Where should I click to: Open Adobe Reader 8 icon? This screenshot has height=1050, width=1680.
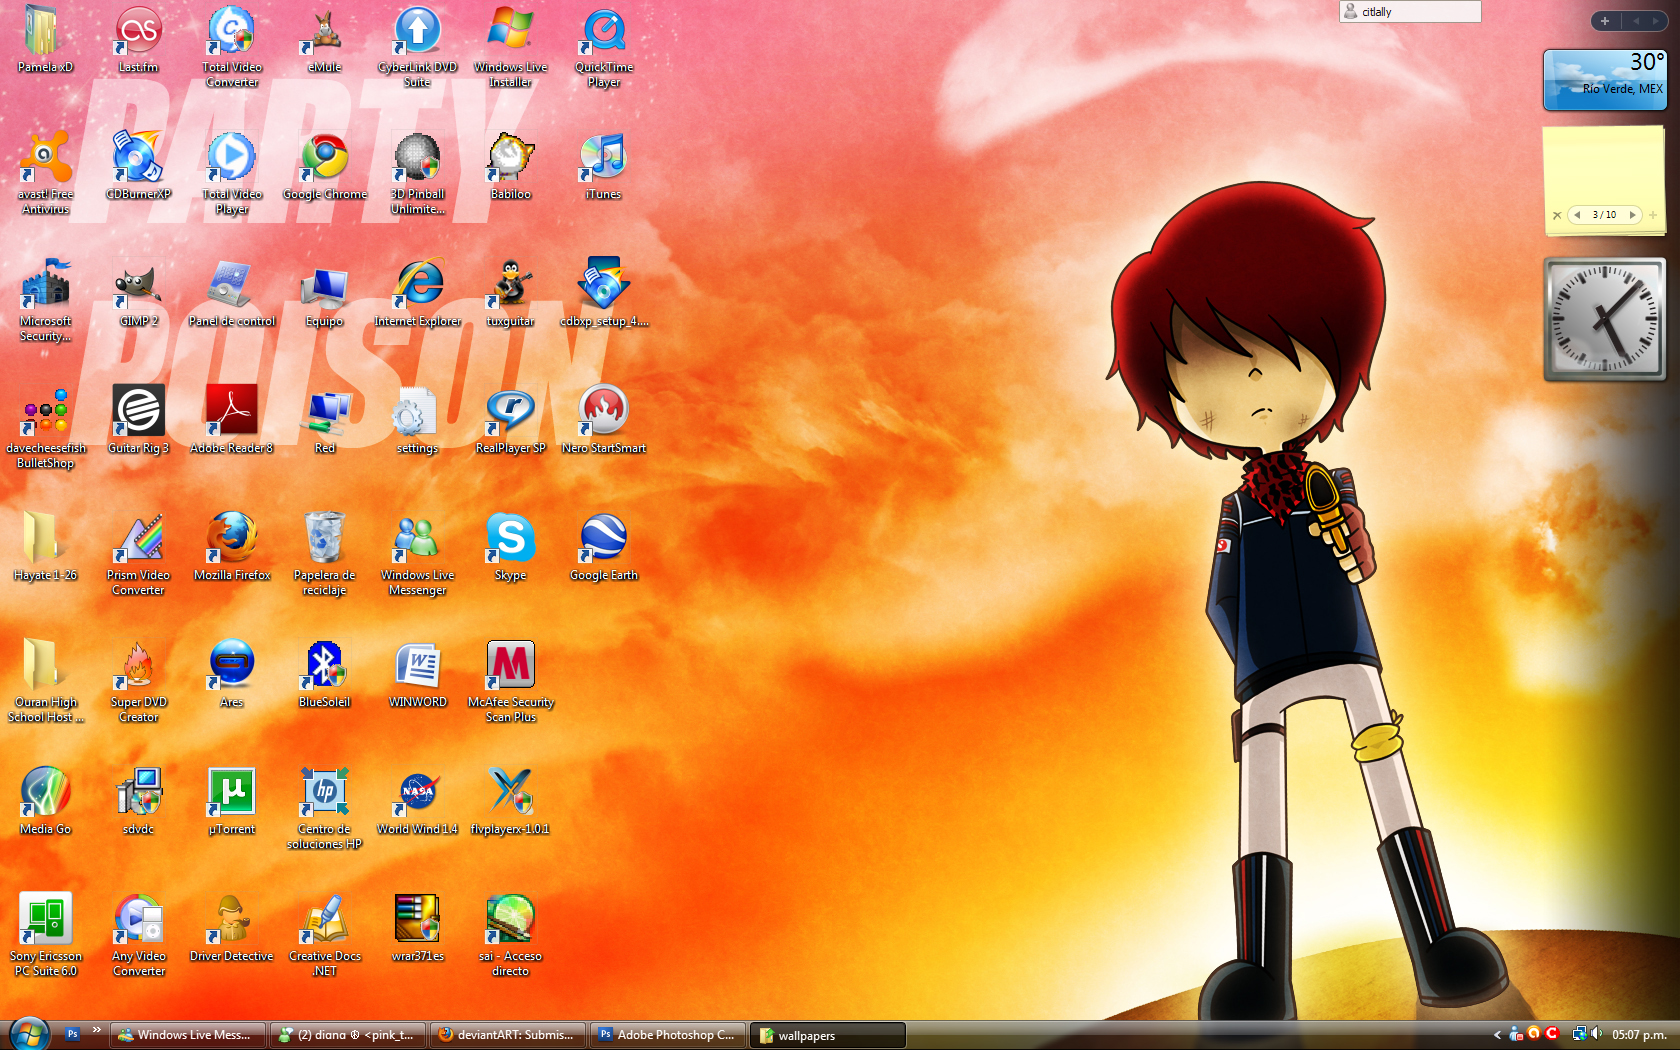click(231, 420)
